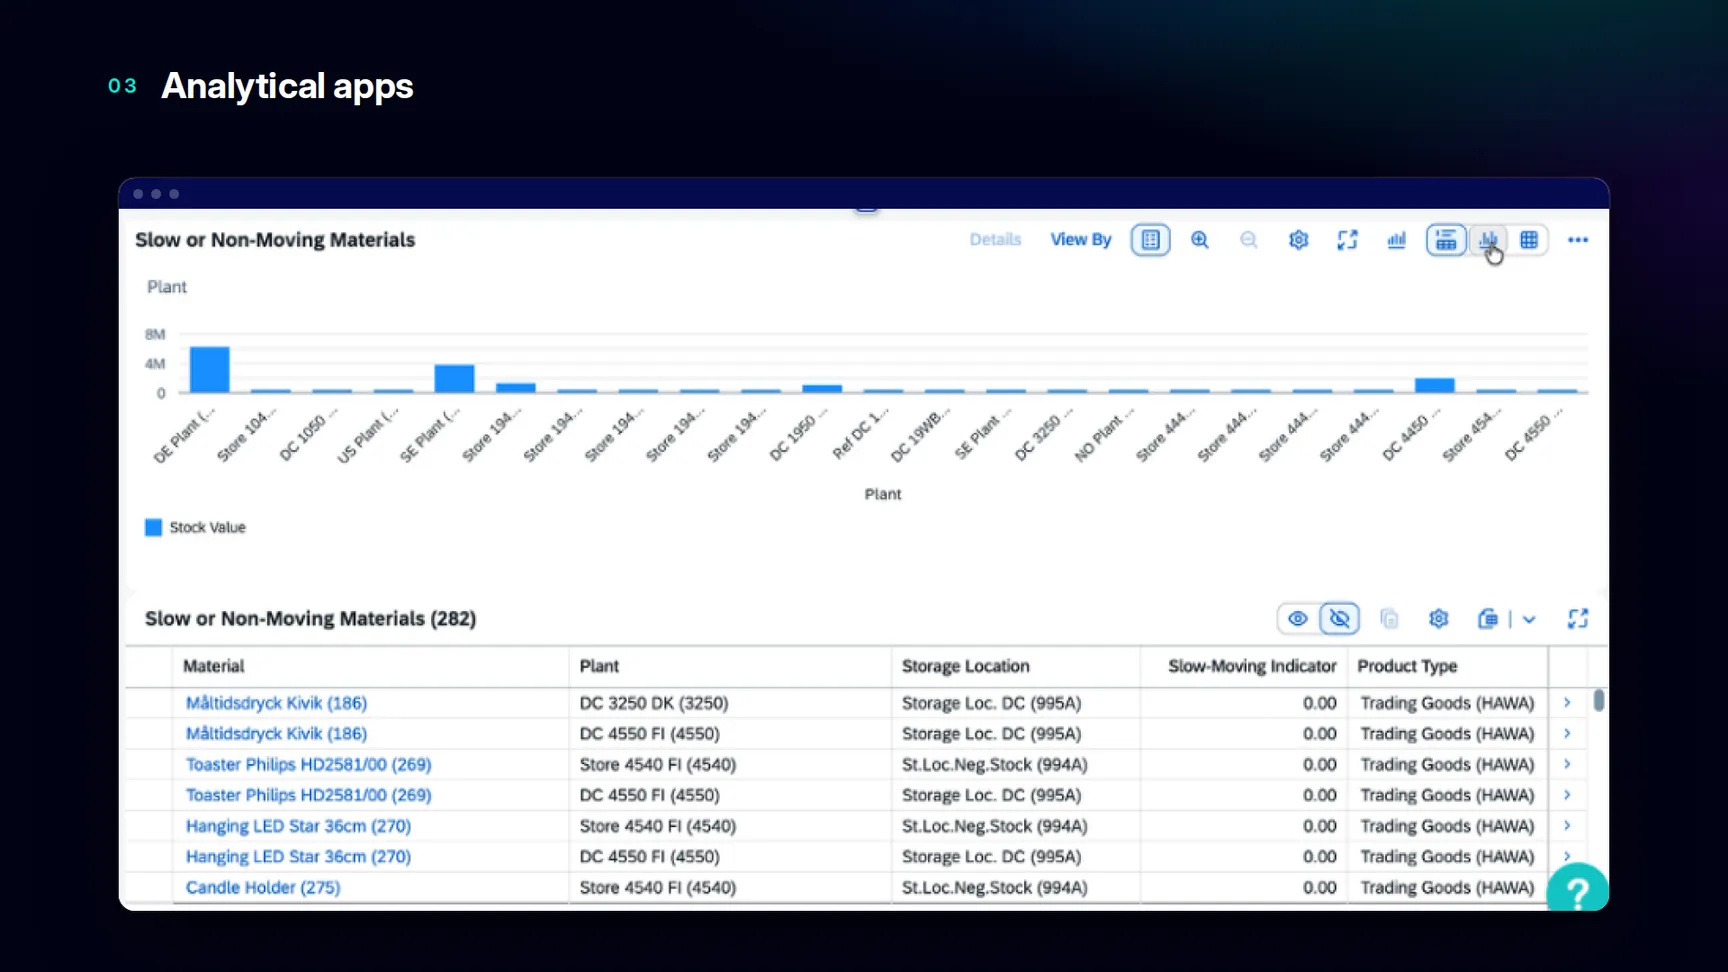The width and height of the screenshot is (1728, 972).
Task: Click the hide details crossed-eye icon
Action: (1339, 619)
